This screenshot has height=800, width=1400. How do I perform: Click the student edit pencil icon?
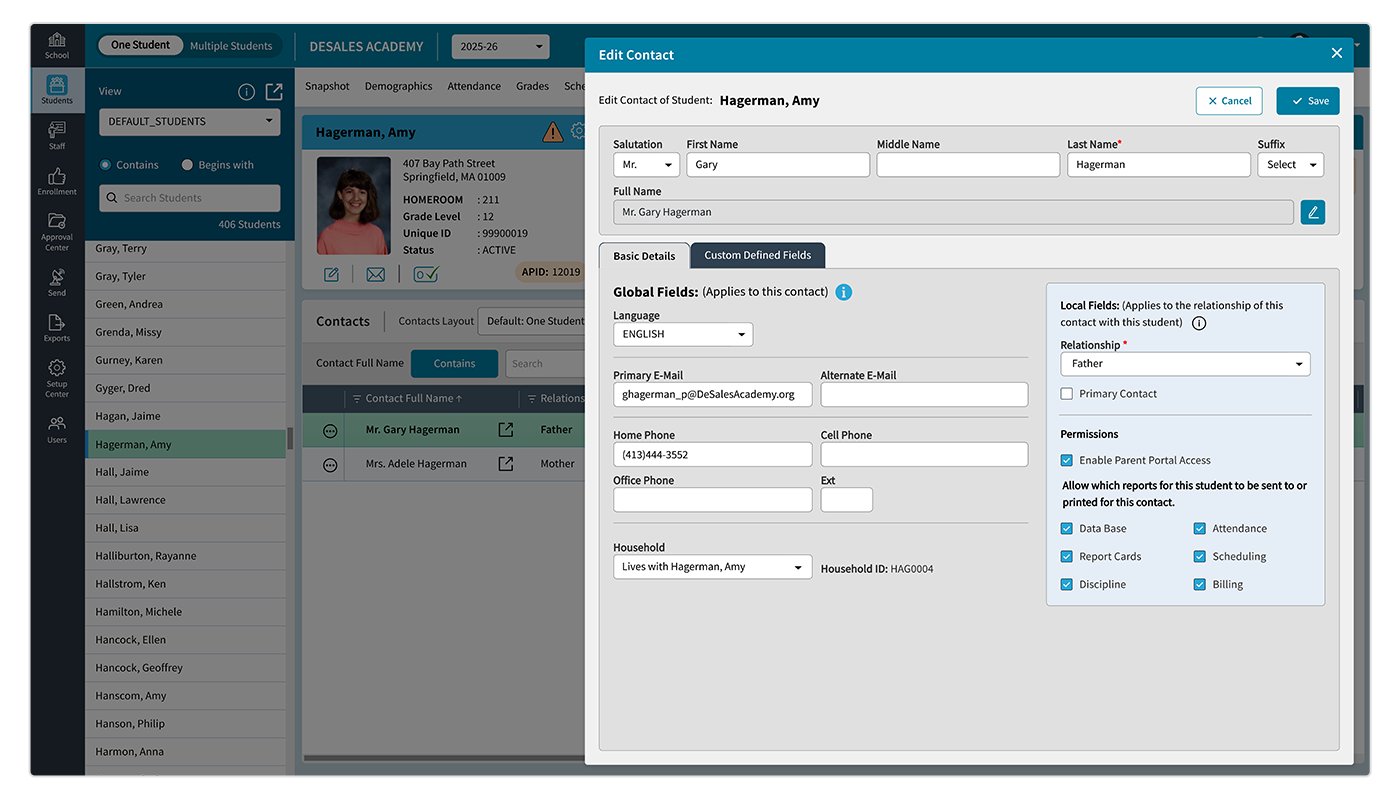click(331, 274)
